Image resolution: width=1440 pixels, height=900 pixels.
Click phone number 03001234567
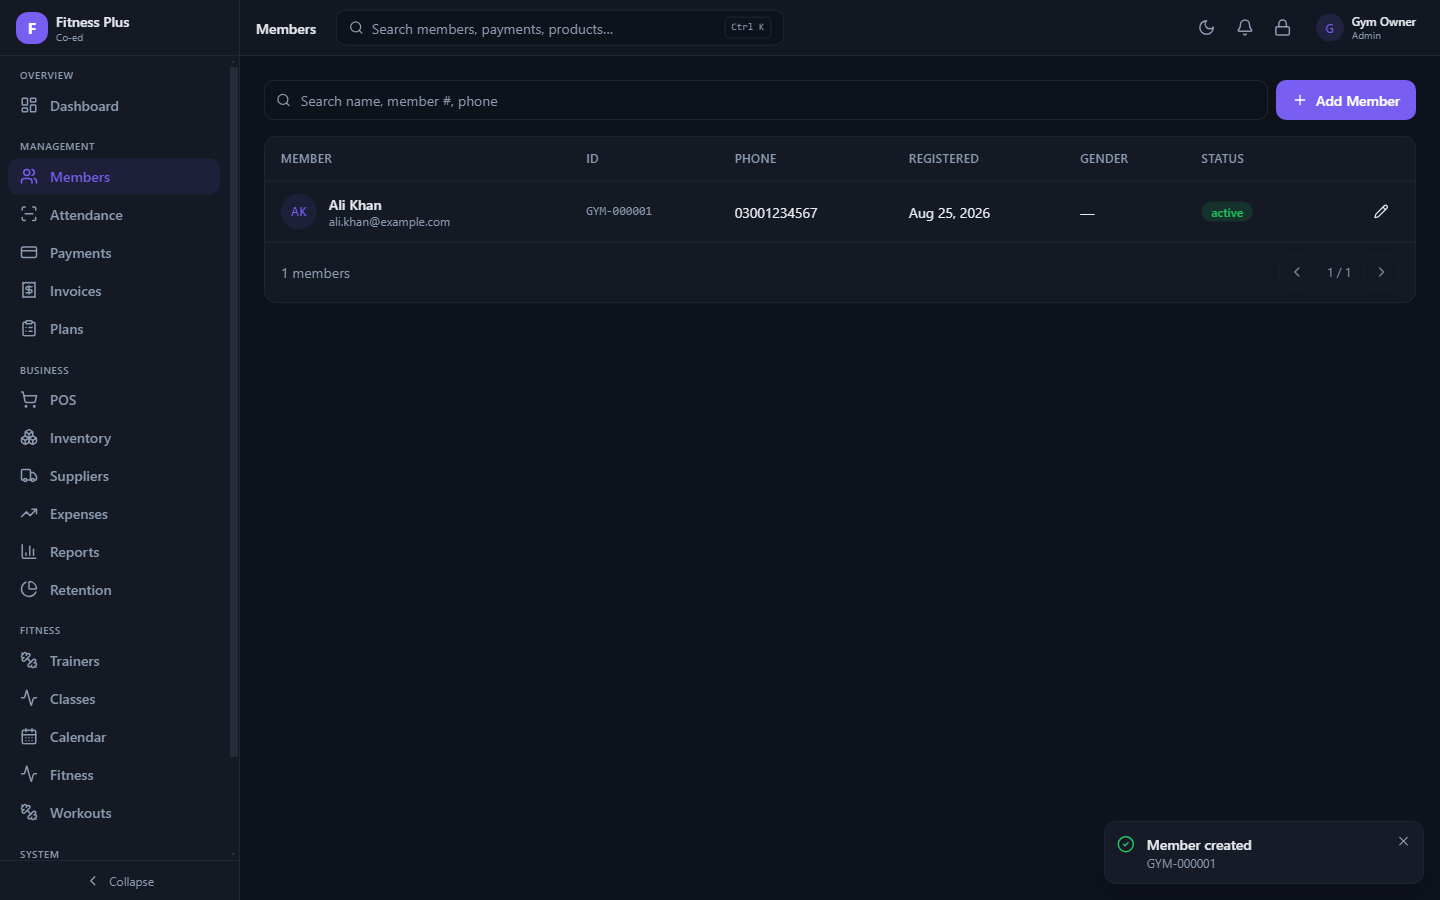[x=776, y=213]
